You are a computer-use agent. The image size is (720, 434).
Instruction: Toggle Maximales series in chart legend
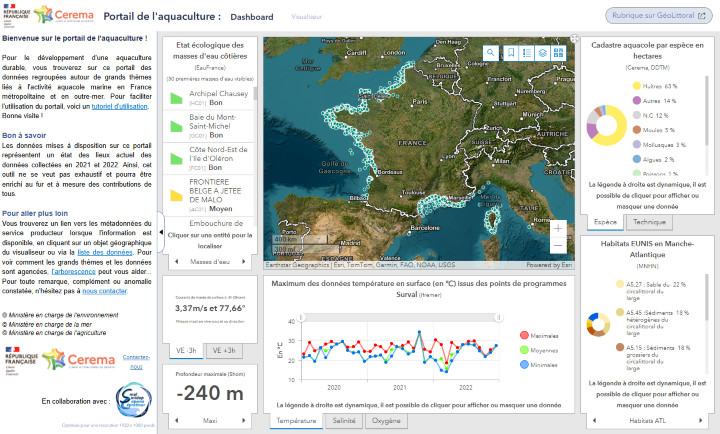(537, 335)
